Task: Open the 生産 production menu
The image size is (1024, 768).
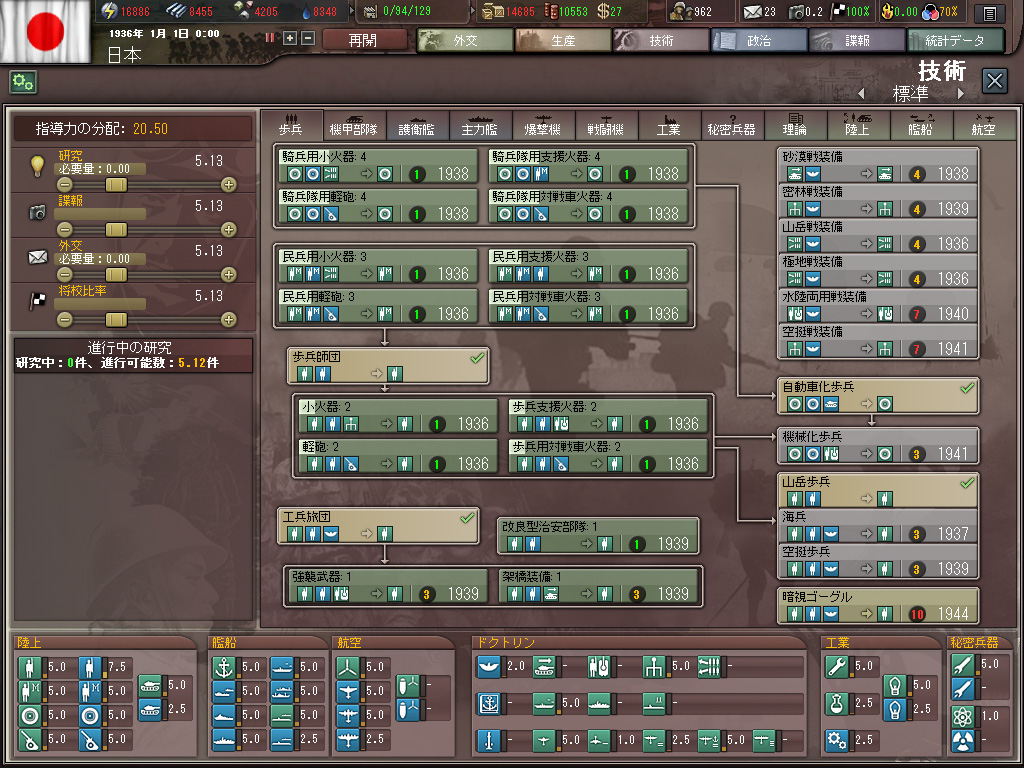Action: pos(563,41)
